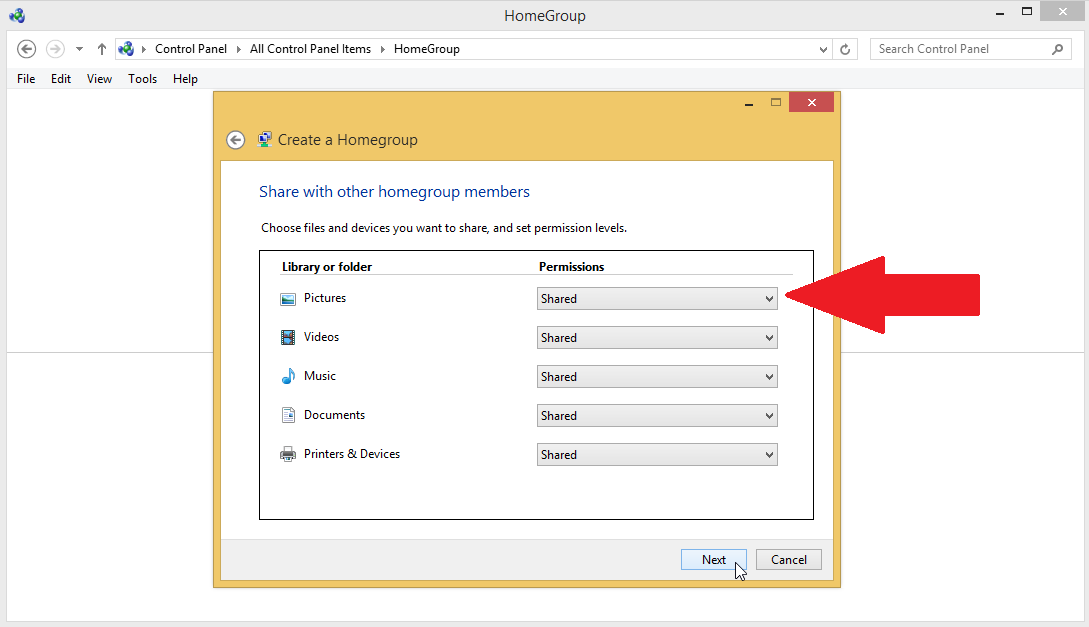Expand the breadcrumb arrow before Control Panel
1089x627 pixels.
[144, 49]
